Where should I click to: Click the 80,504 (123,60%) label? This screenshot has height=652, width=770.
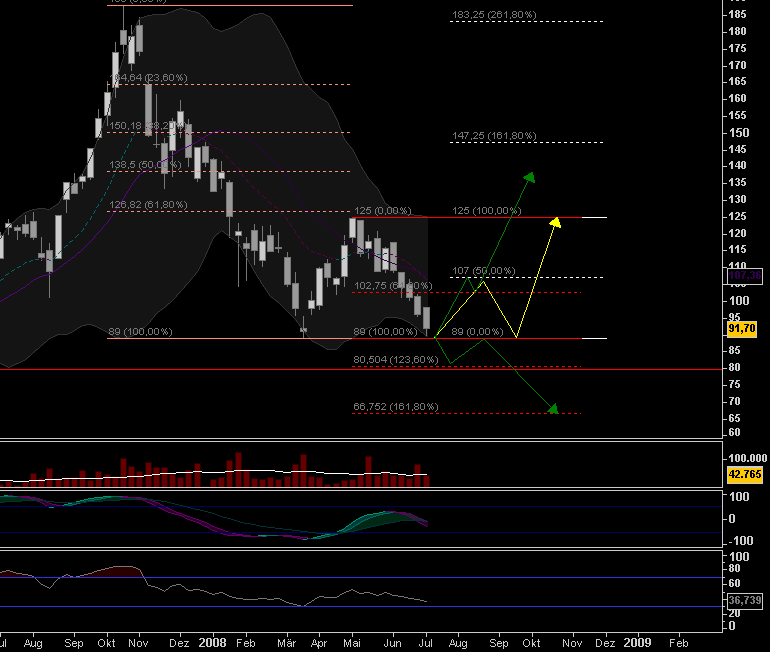click(396, 359)
